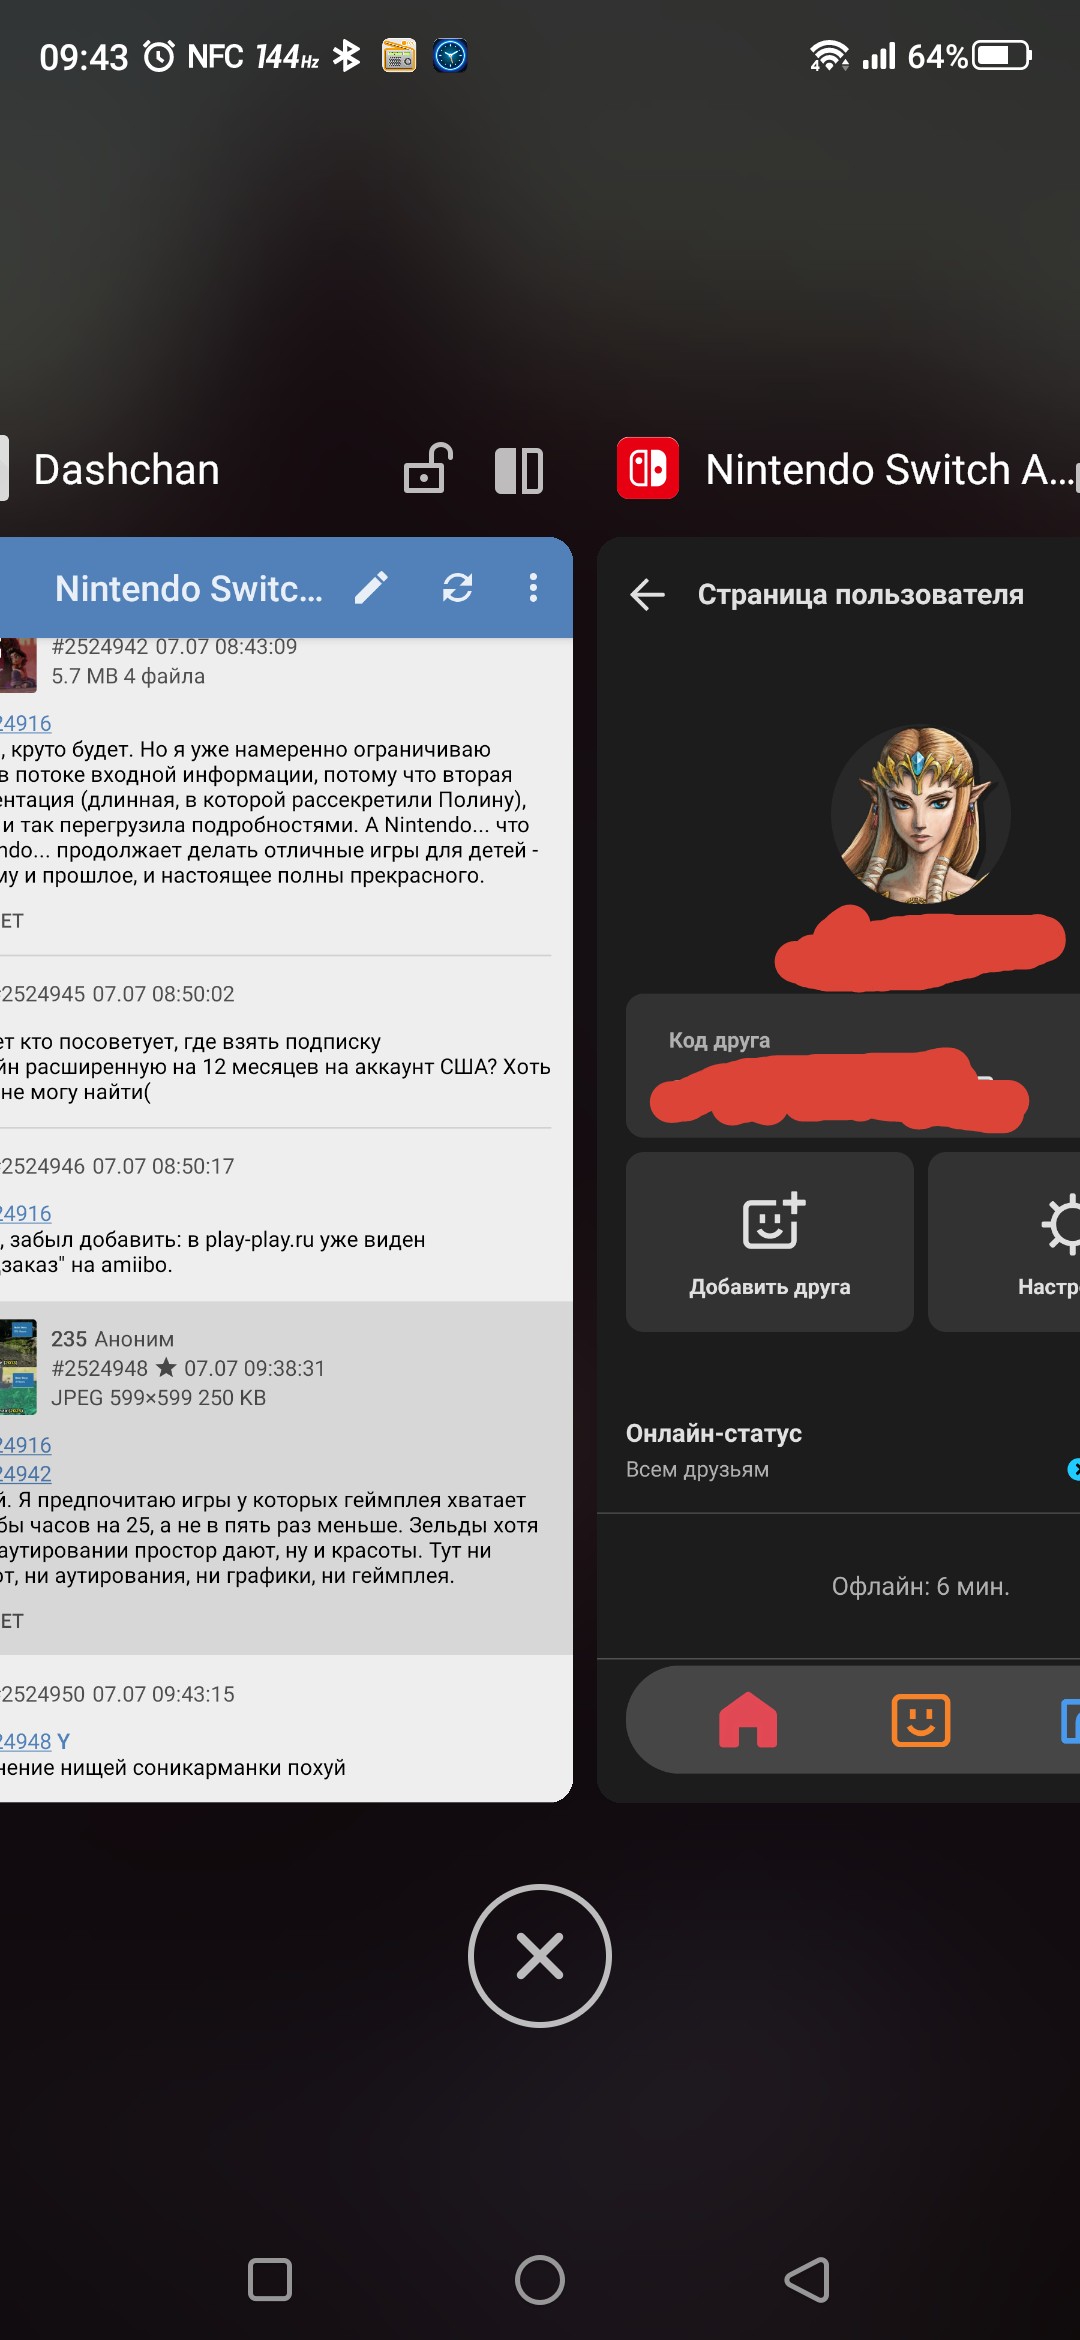Screen dimensions: 1080x2340
Task: Tap the Nintendo Switch app logo icon
Action: tap(648, 468)
